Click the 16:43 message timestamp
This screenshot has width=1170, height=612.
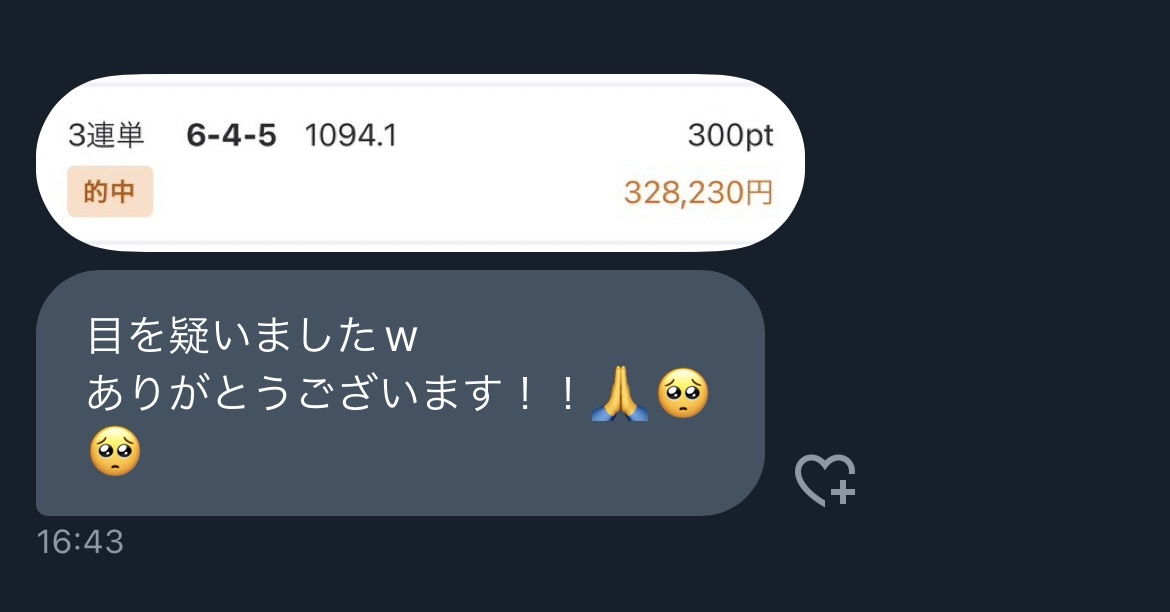[80, 542]
